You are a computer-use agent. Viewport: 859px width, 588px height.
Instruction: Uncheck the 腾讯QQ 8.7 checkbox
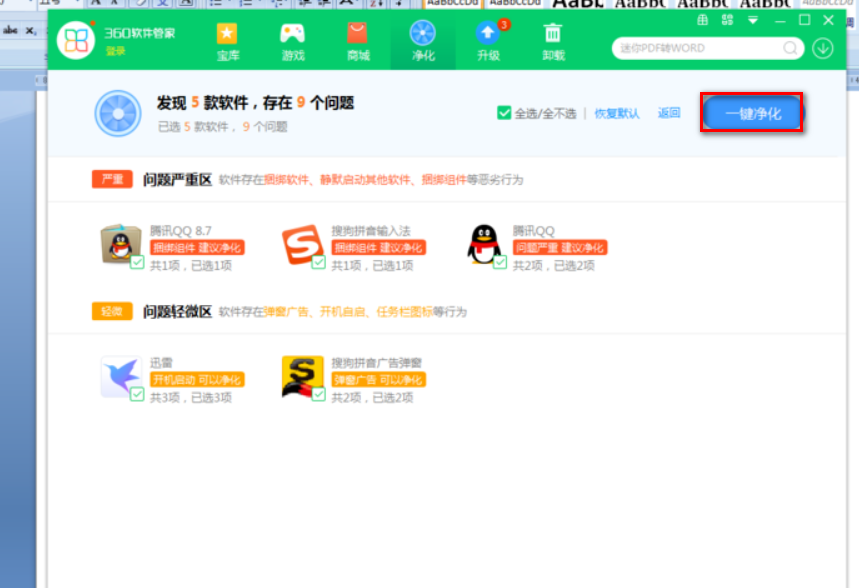tap(137, 262)
